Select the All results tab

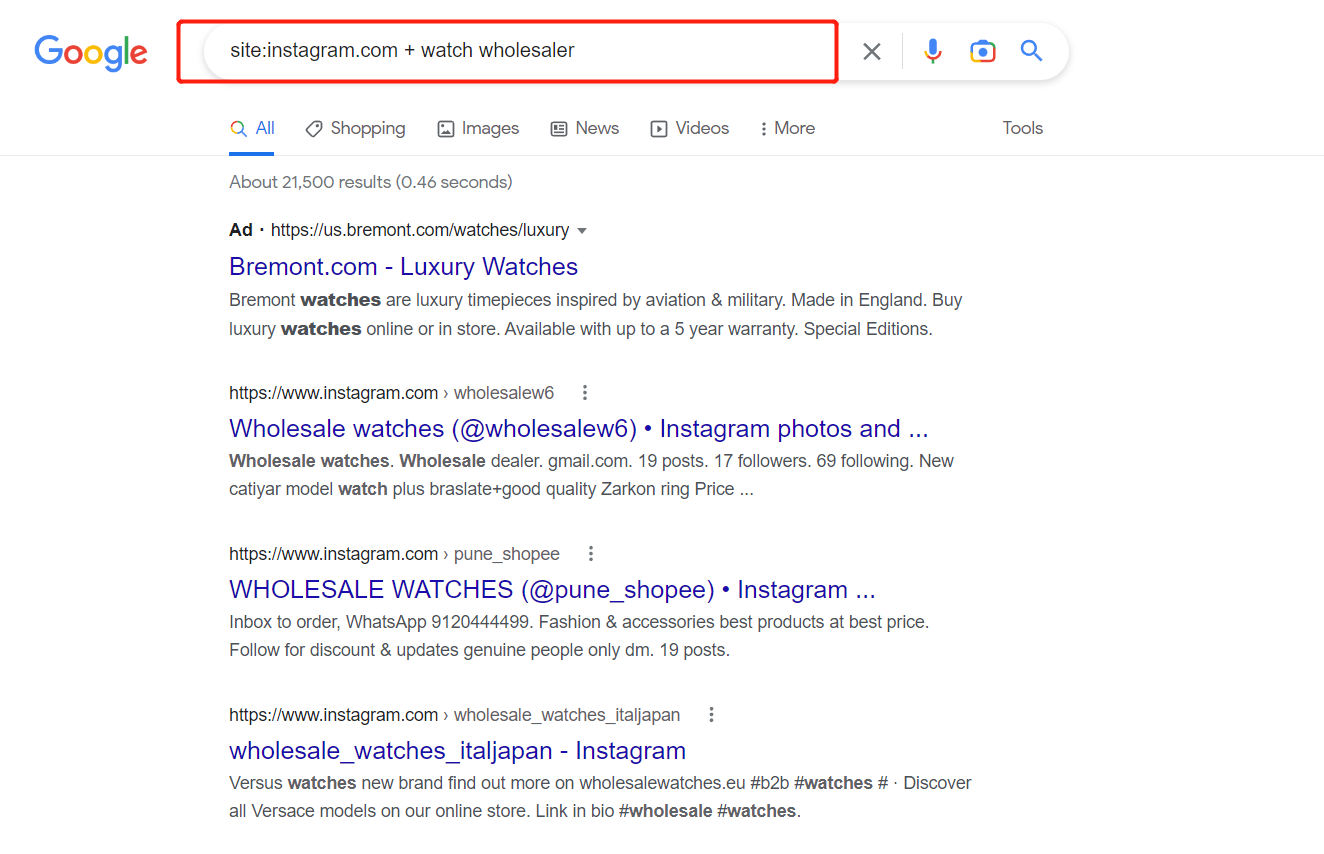pos(252,128)
